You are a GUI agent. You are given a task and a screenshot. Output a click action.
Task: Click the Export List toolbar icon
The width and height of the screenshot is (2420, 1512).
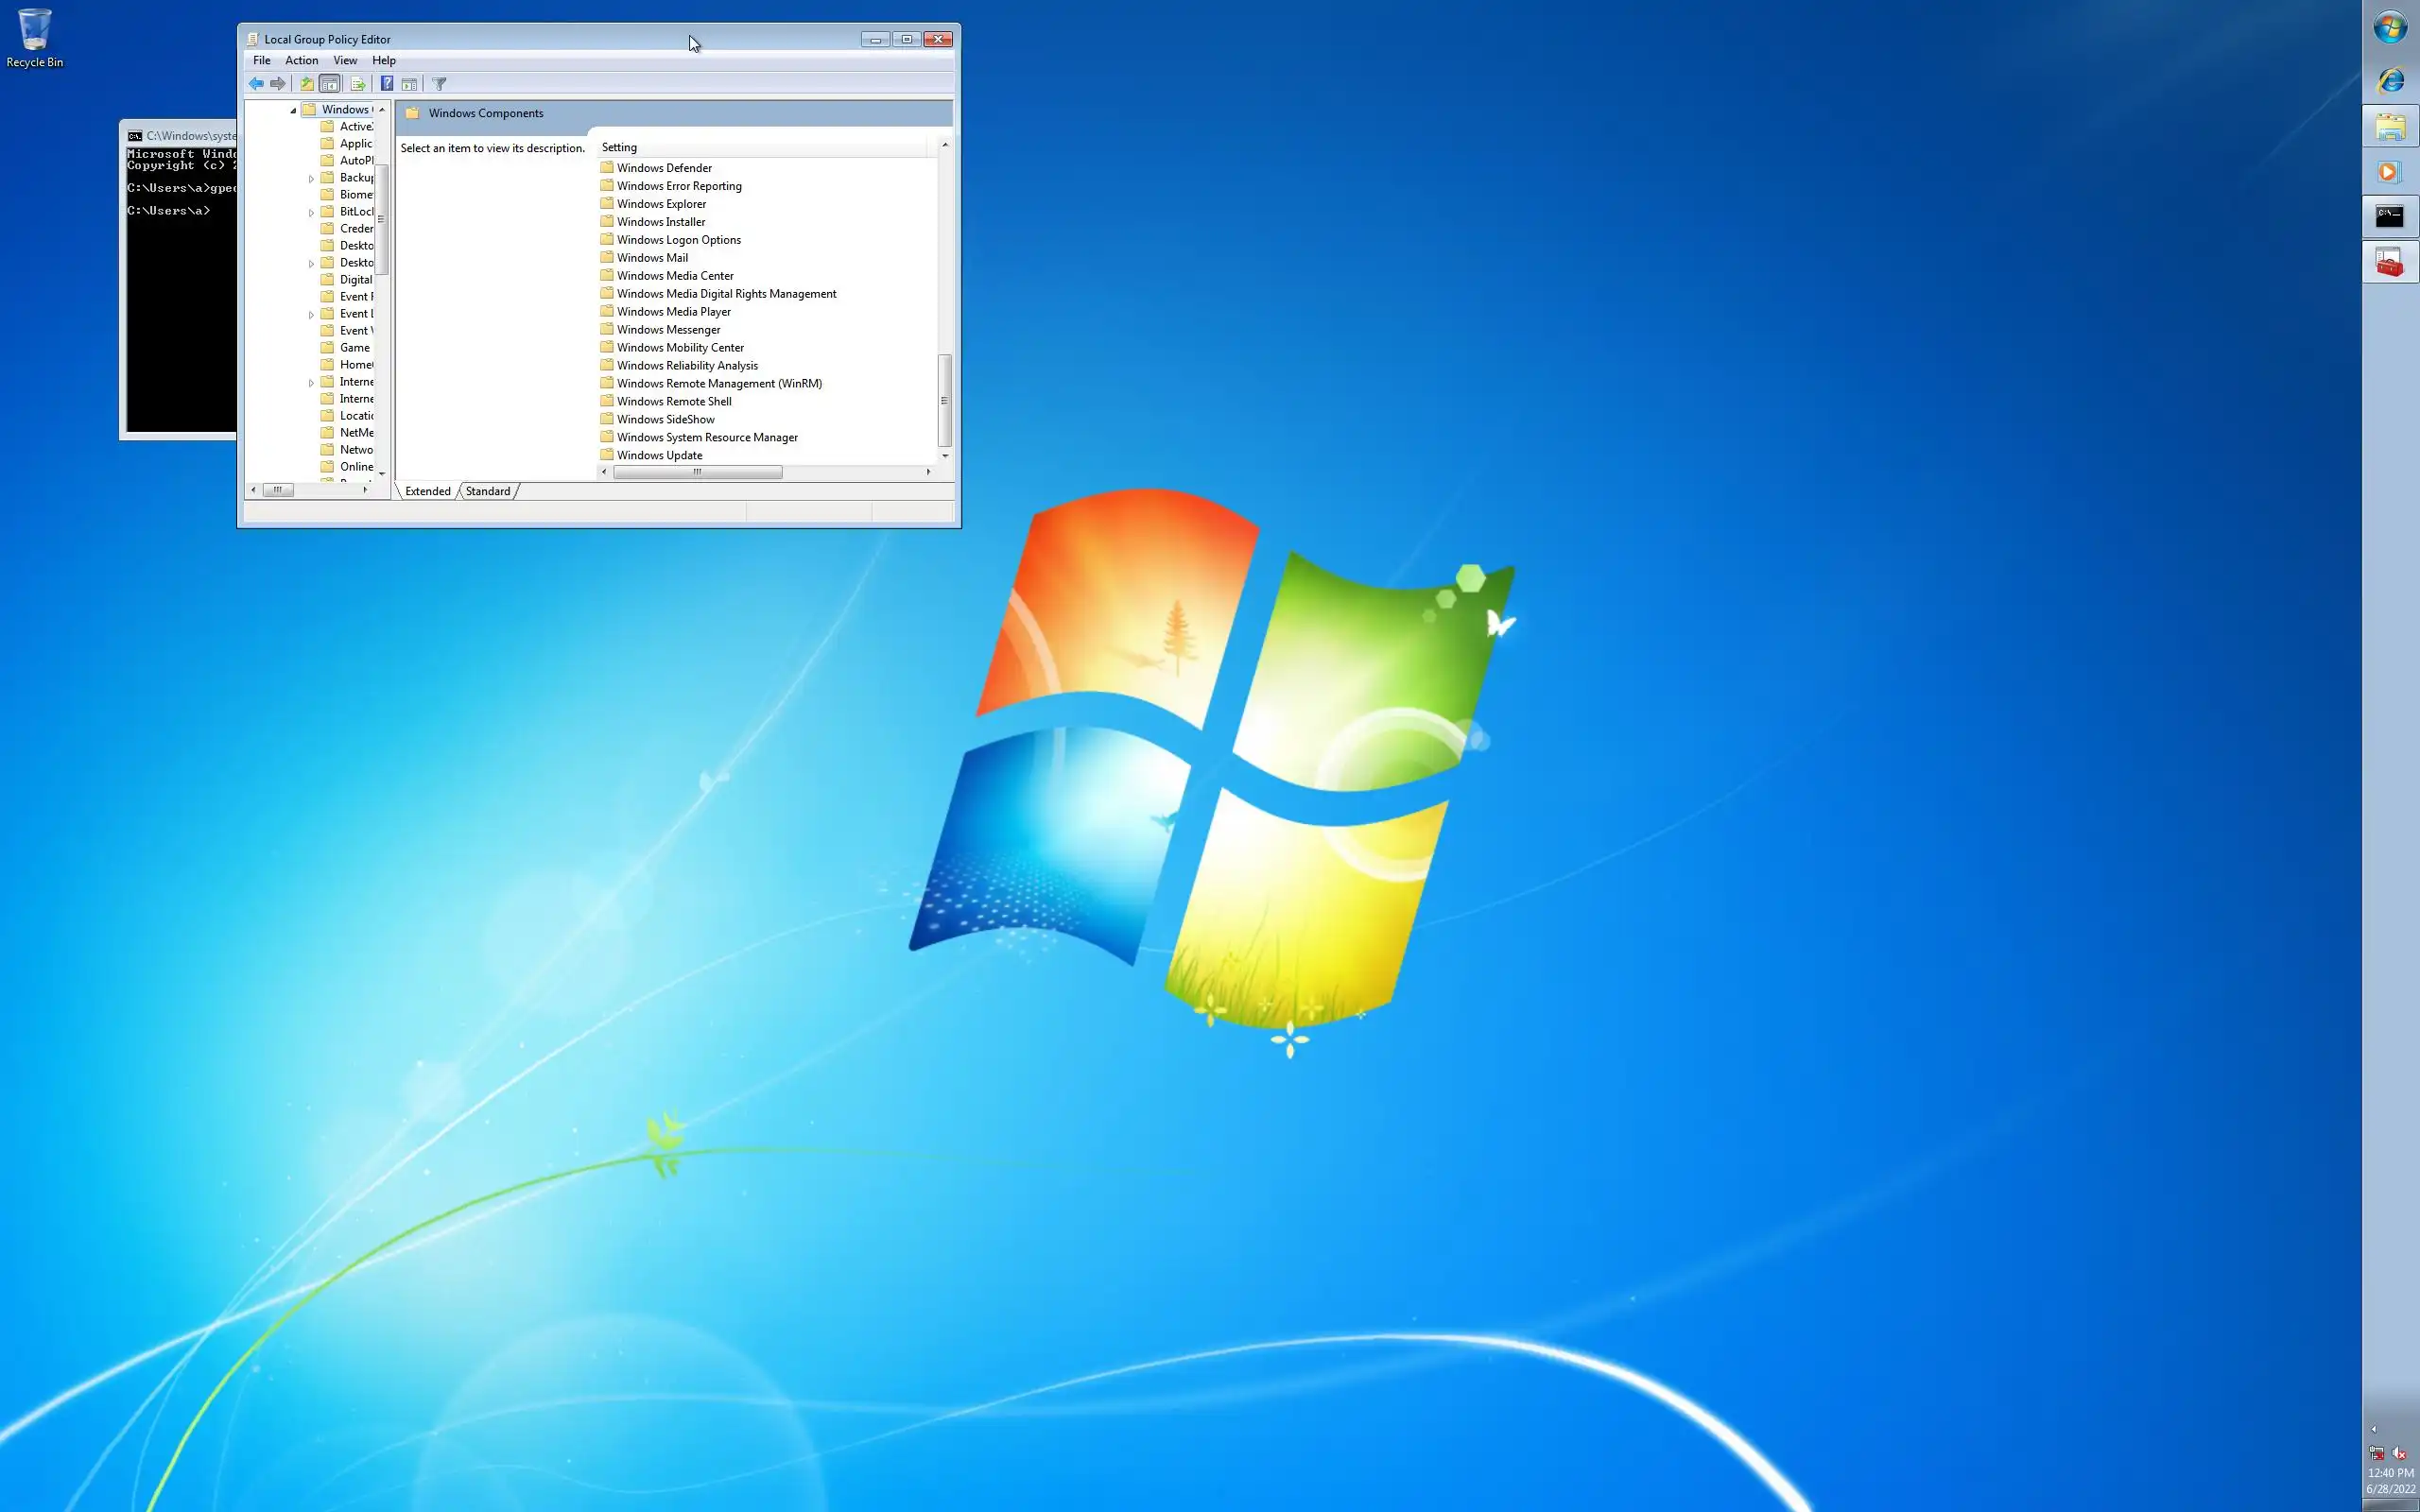click(357, 84)
